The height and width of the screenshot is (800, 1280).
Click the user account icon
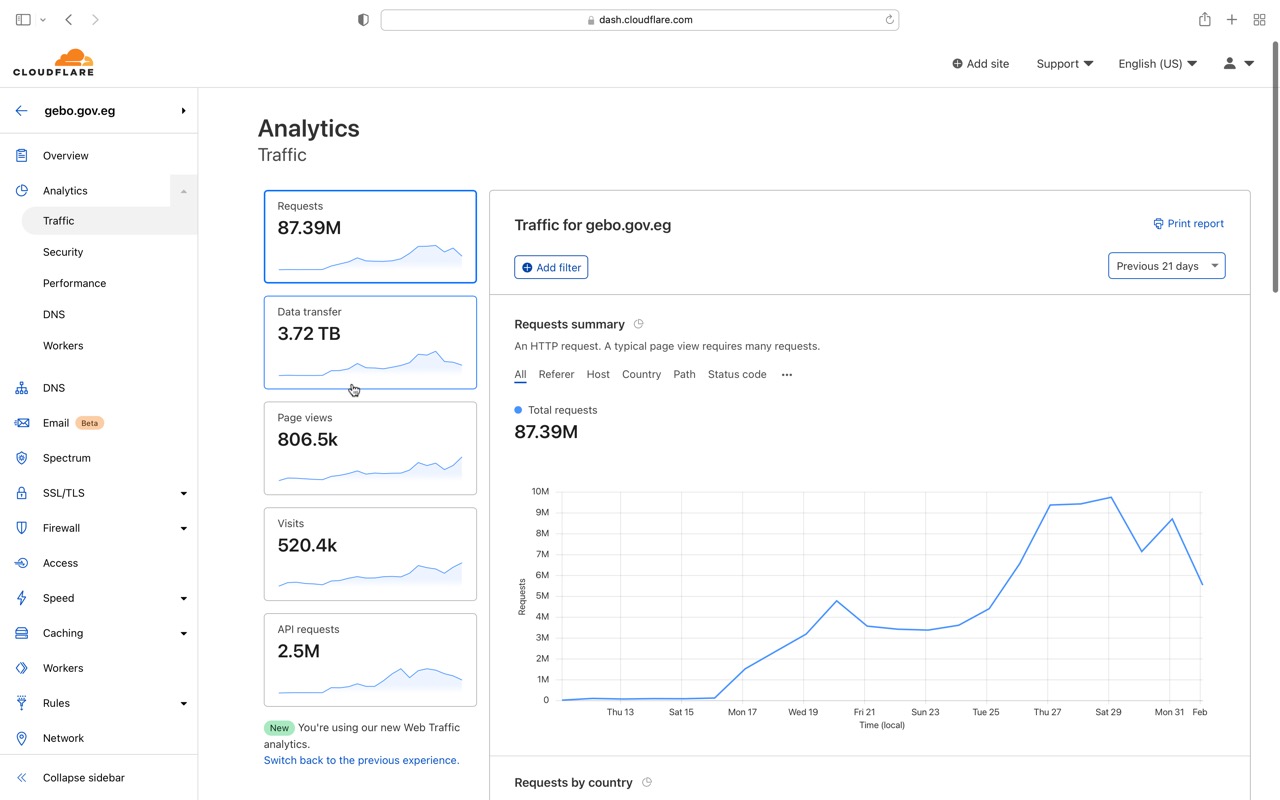(x=1230, y=63)
